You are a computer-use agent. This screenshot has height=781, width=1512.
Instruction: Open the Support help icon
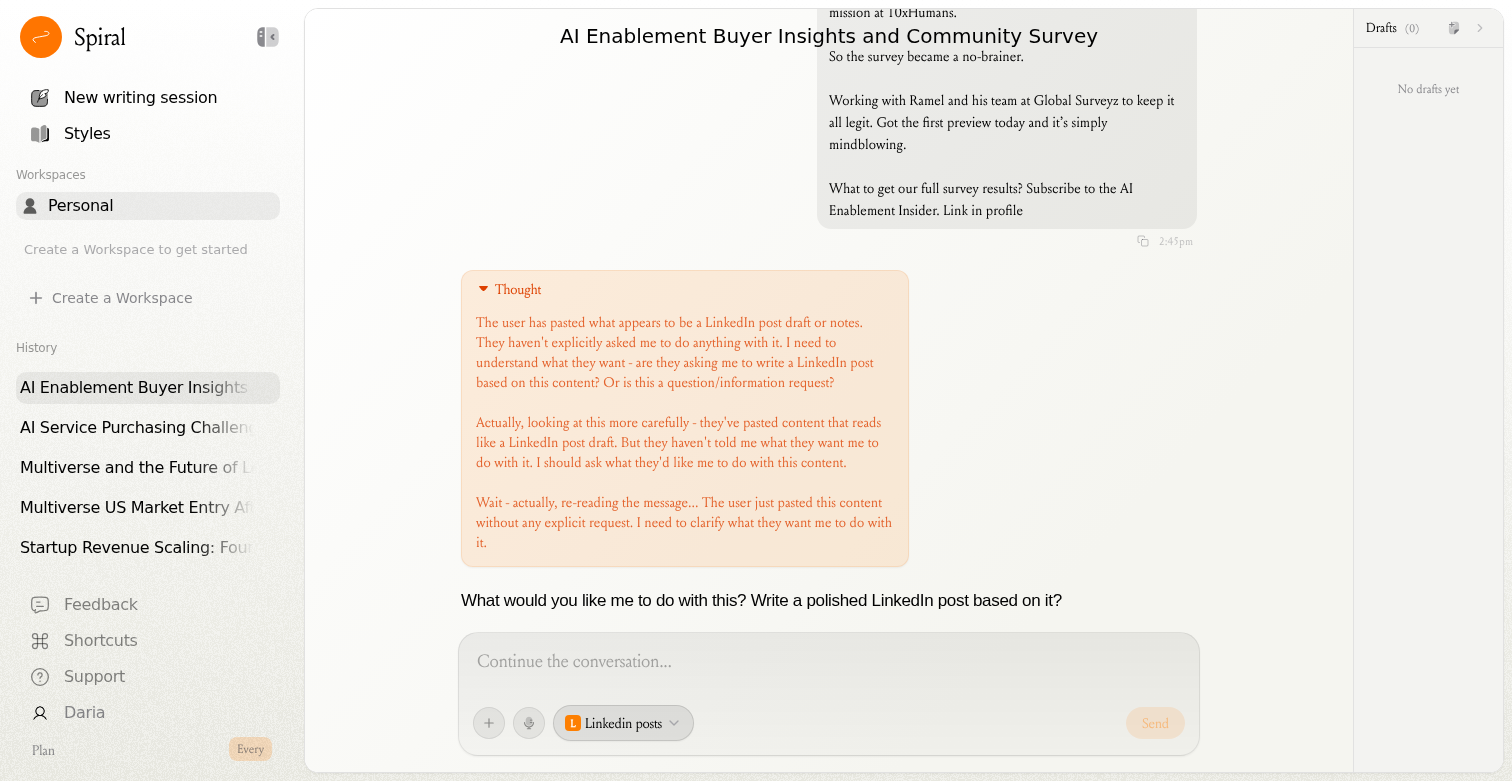[x=40, y=677]
